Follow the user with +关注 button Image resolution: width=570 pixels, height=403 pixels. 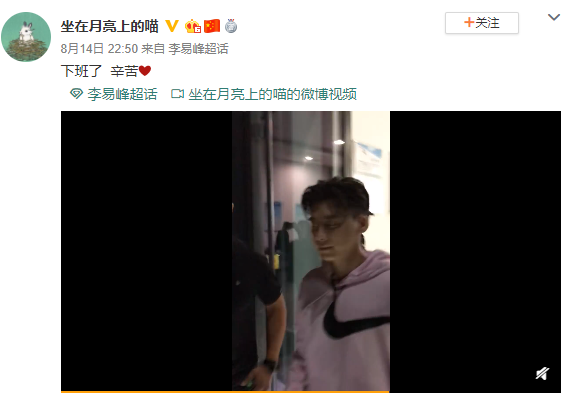482,23
